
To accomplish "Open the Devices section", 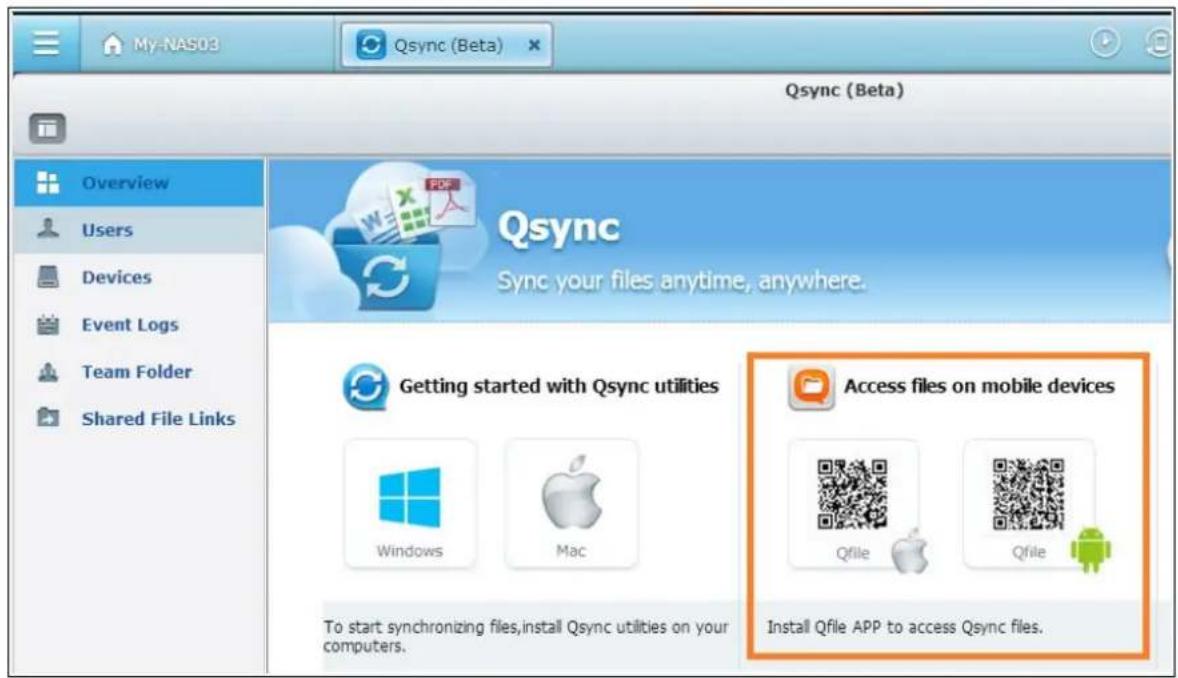I will coord(139,277).
